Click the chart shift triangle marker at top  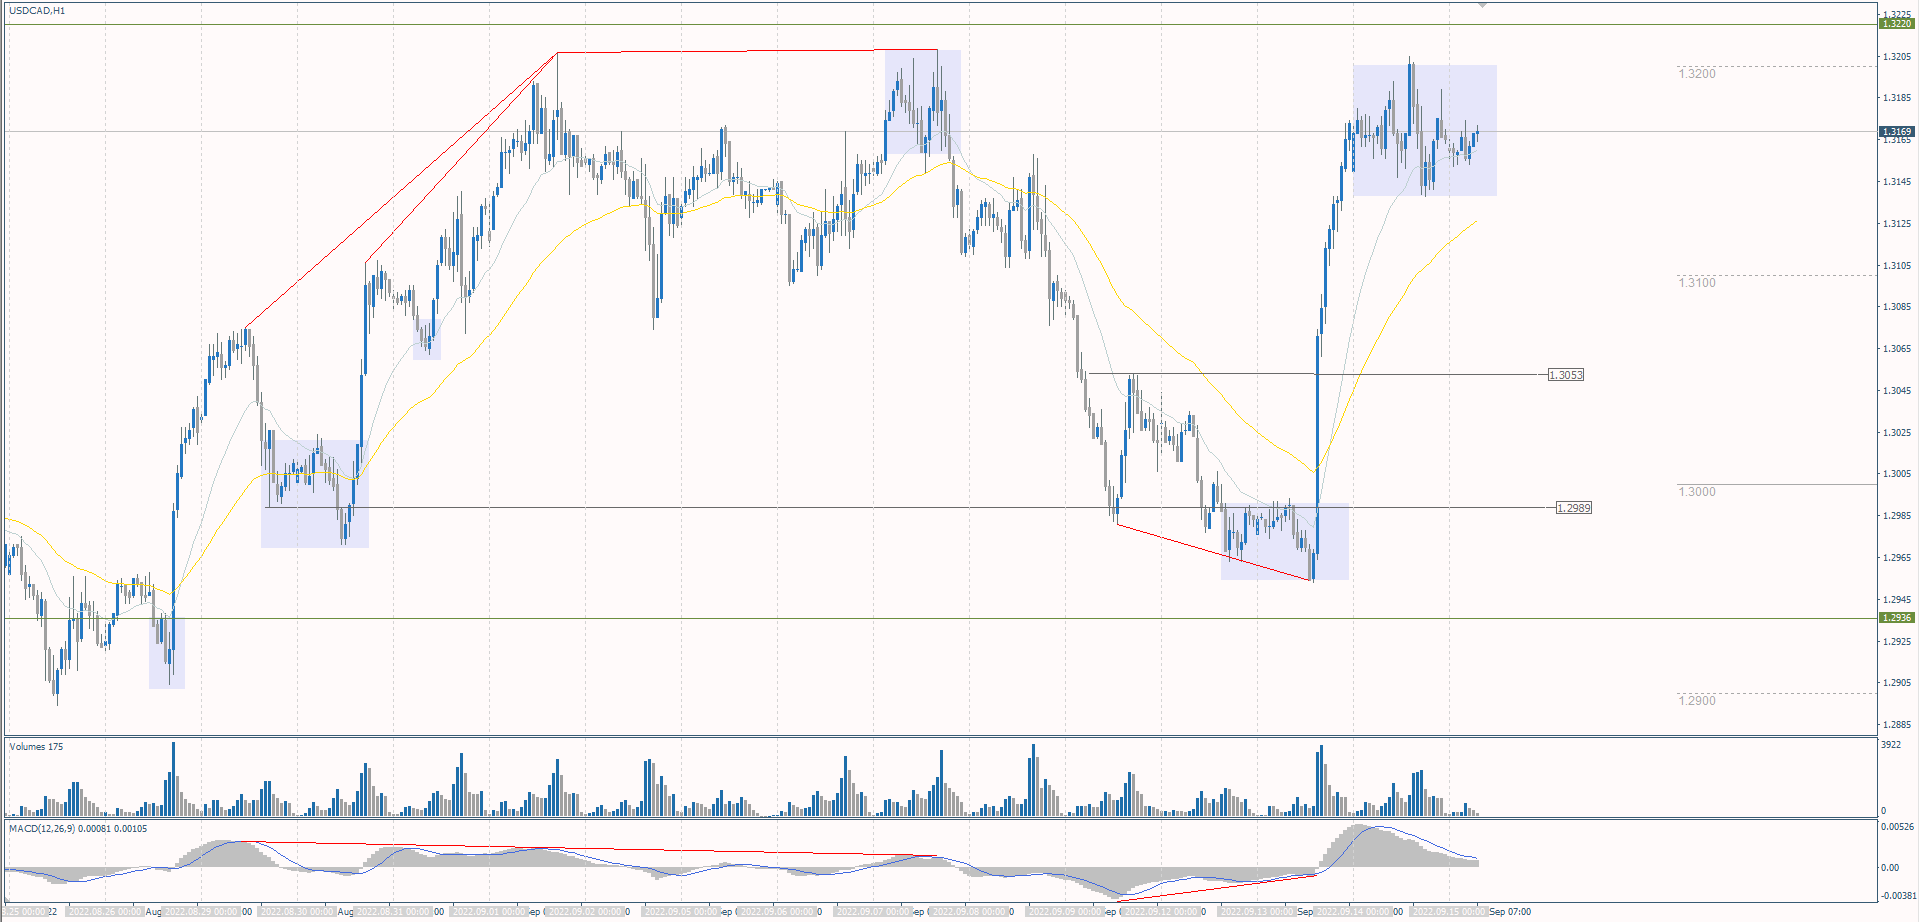point(1482,5)
